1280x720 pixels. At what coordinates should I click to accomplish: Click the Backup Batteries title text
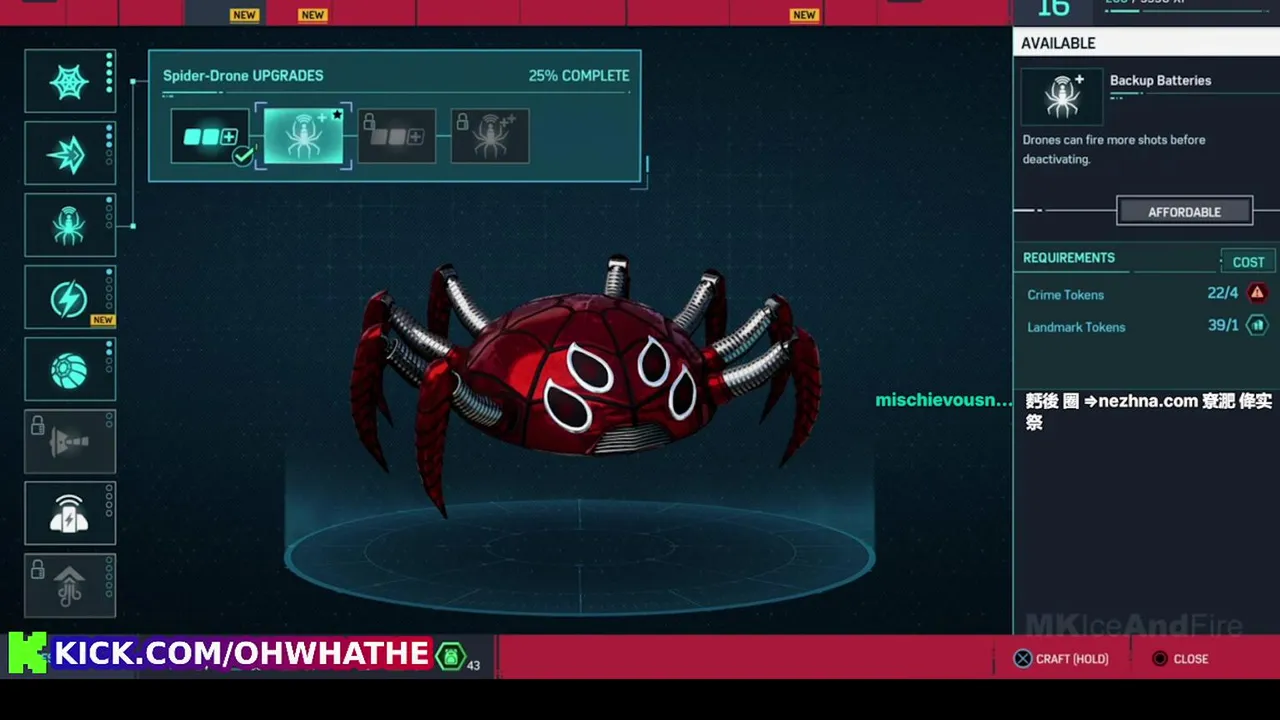point(1160,81)
